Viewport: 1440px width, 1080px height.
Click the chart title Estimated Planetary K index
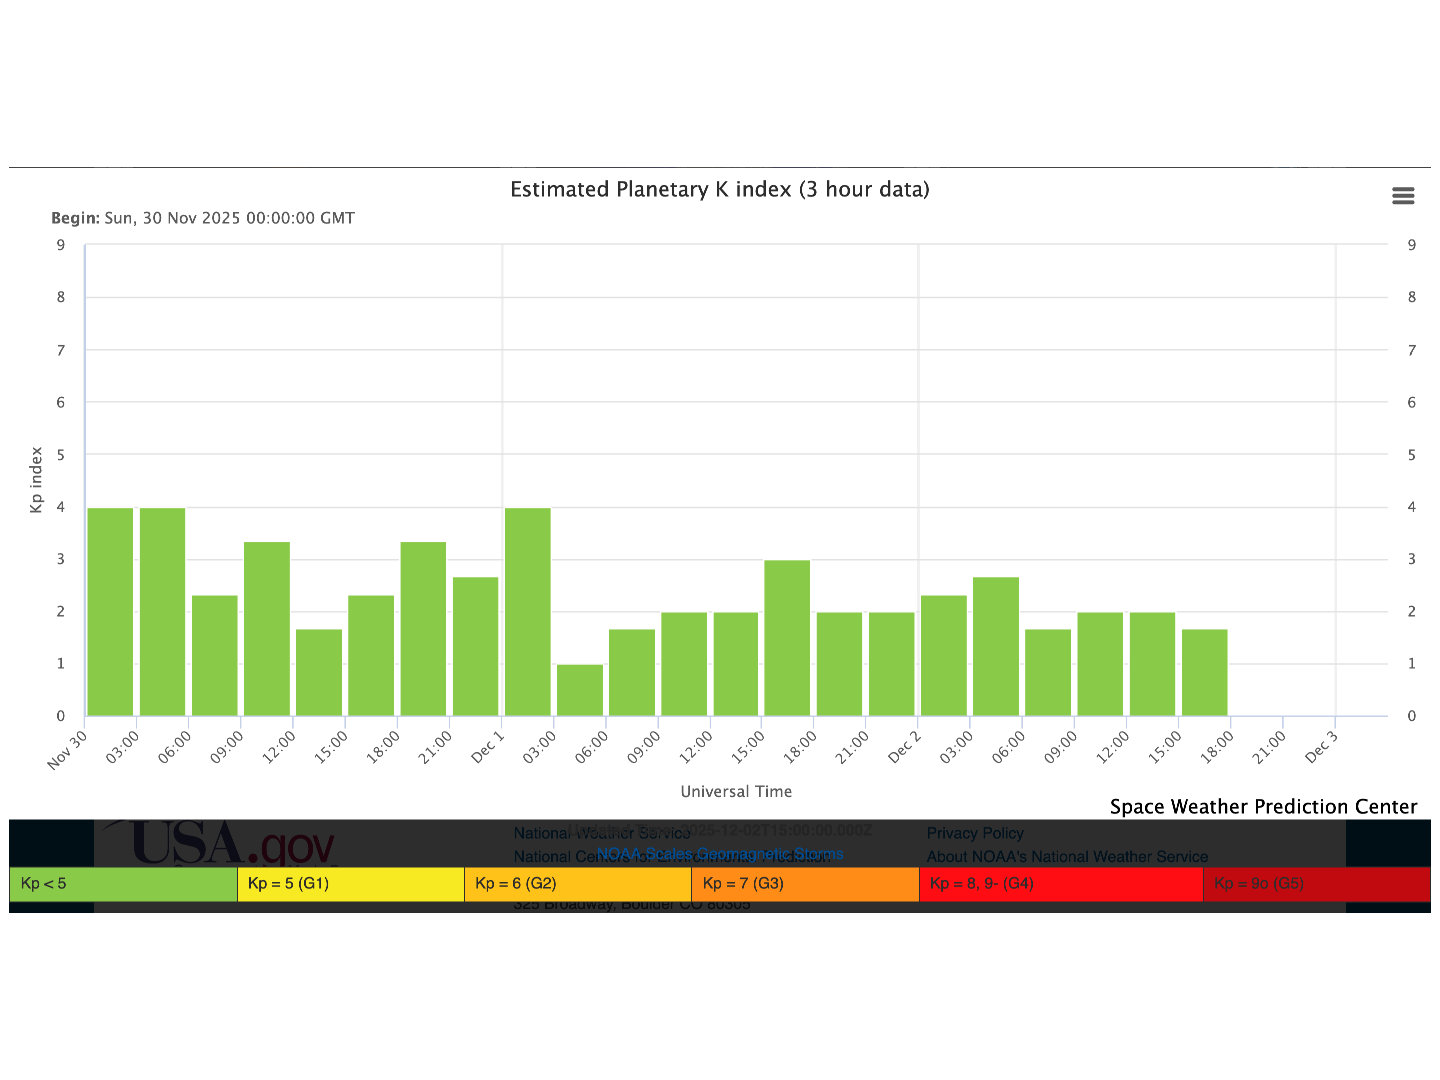(719, 190)
